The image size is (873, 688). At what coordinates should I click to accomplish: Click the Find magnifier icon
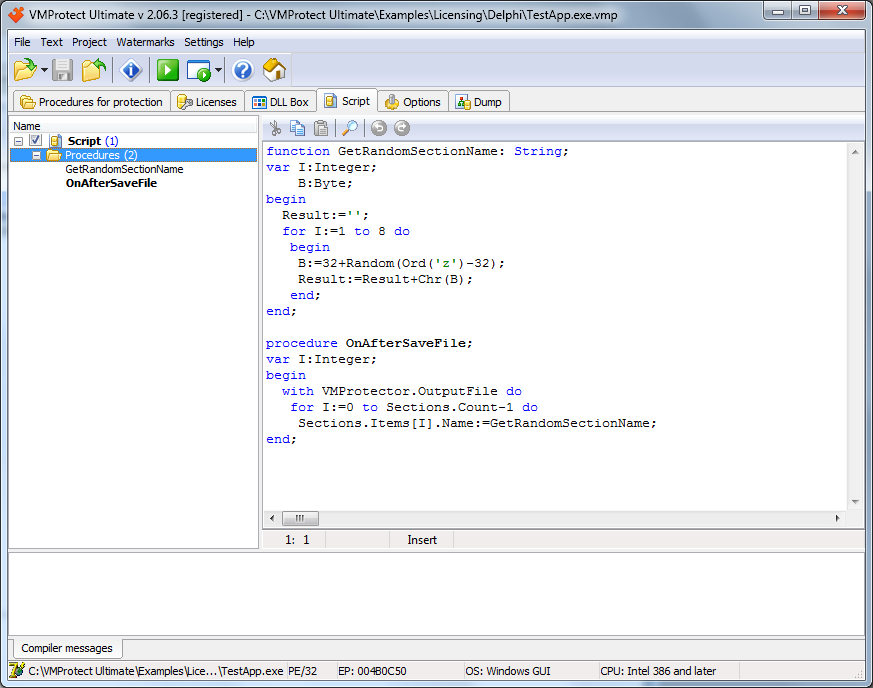click(x=350, y=129)
